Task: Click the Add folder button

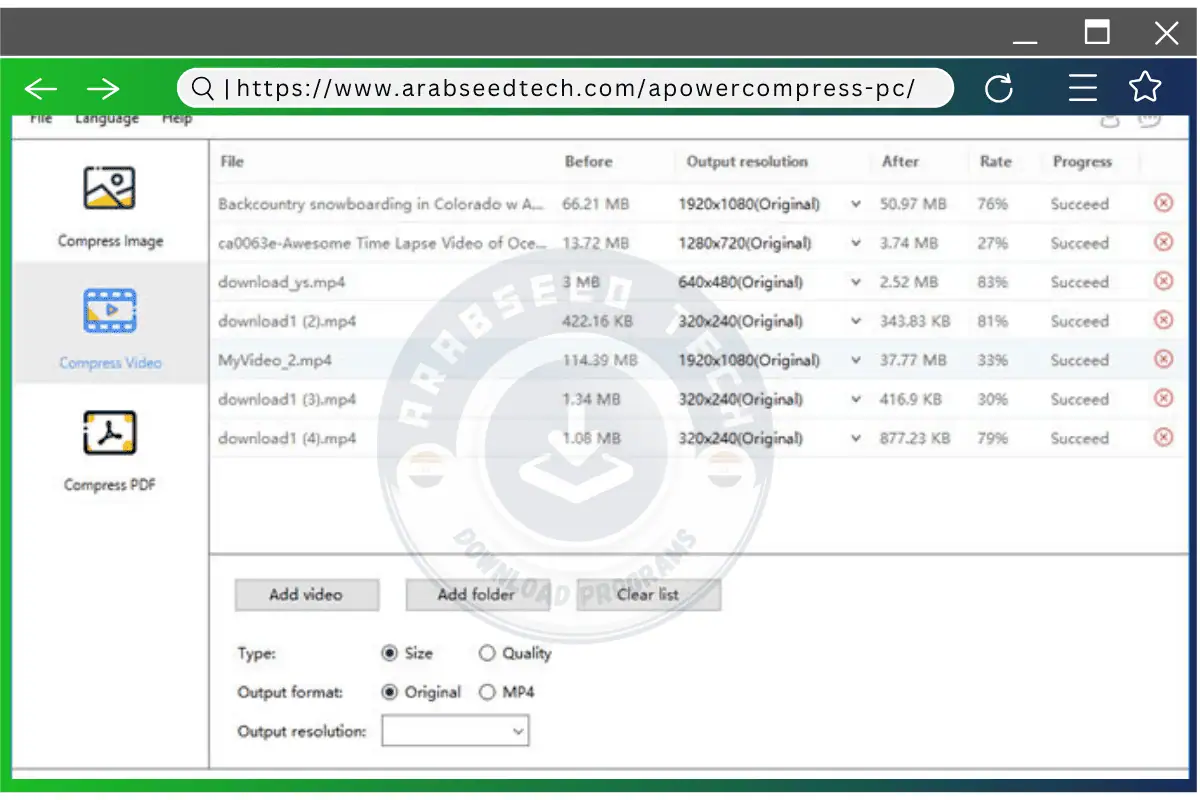Action: tap(477, 594)
